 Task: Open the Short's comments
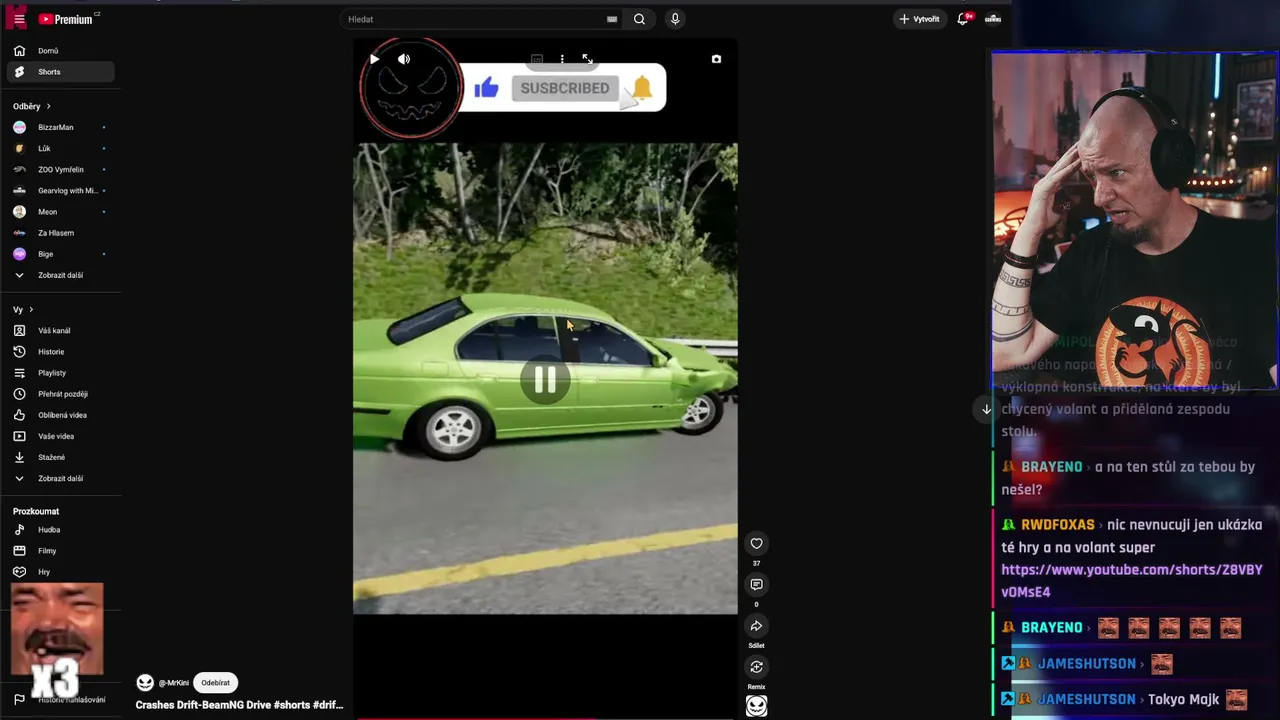click(756, 585)
